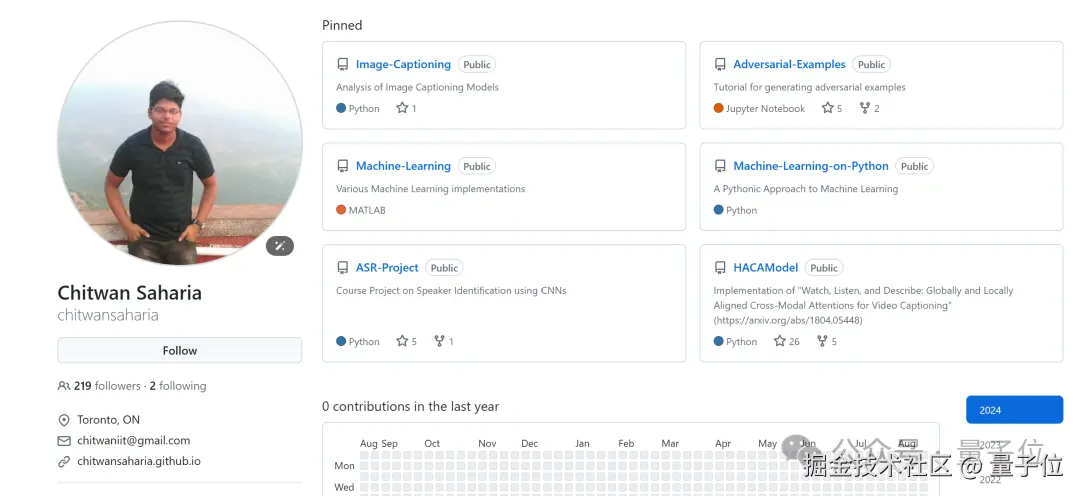Open the Machine-Learning-on-Python repository

coord(810,166)
